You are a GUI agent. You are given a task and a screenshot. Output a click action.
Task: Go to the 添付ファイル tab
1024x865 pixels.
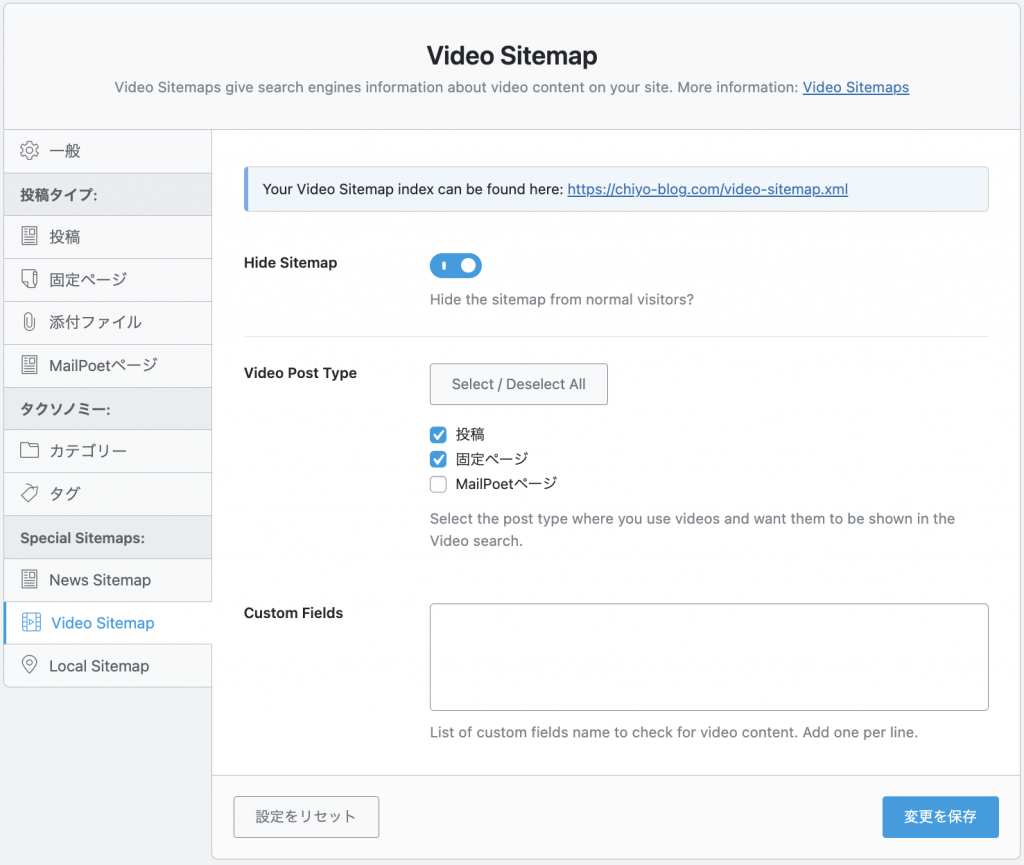[x=108, y=322]
